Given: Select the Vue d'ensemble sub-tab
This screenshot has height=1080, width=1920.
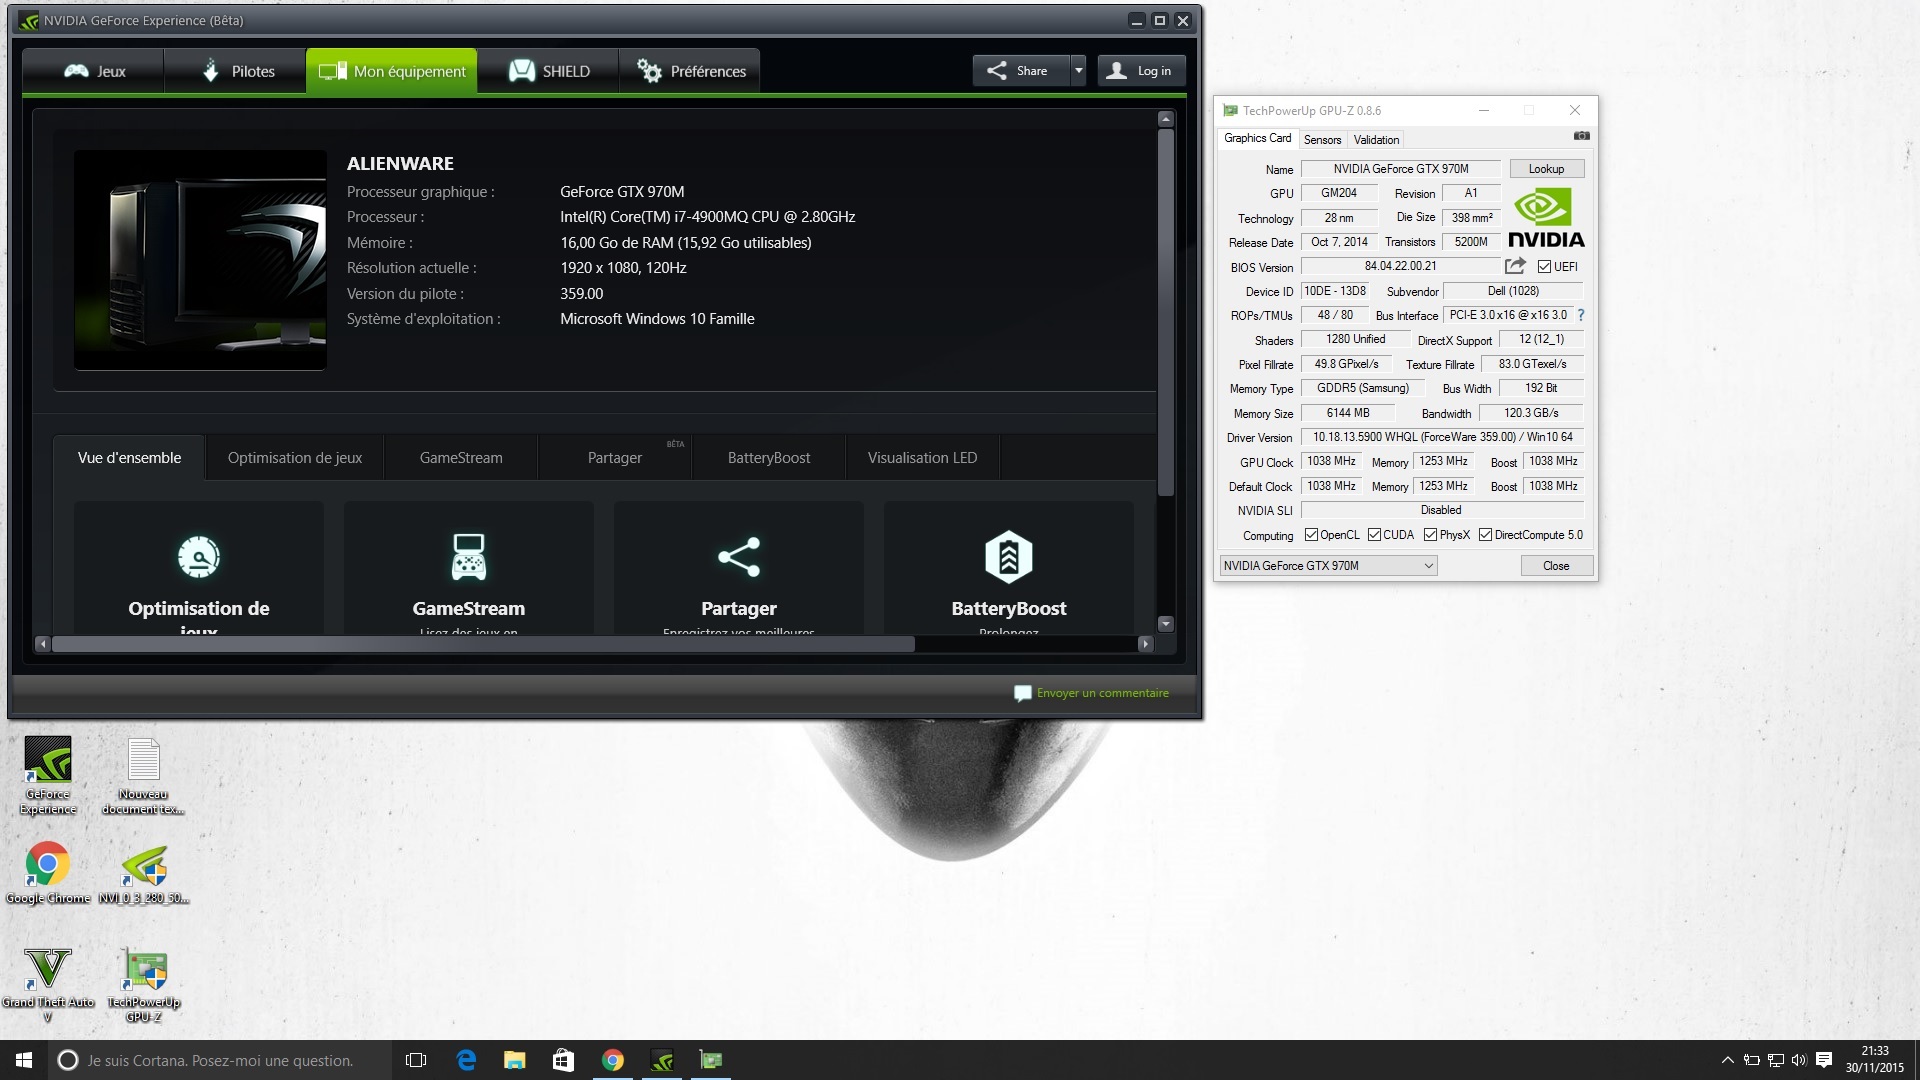Looking at the screenshot, I should (129, 458).
